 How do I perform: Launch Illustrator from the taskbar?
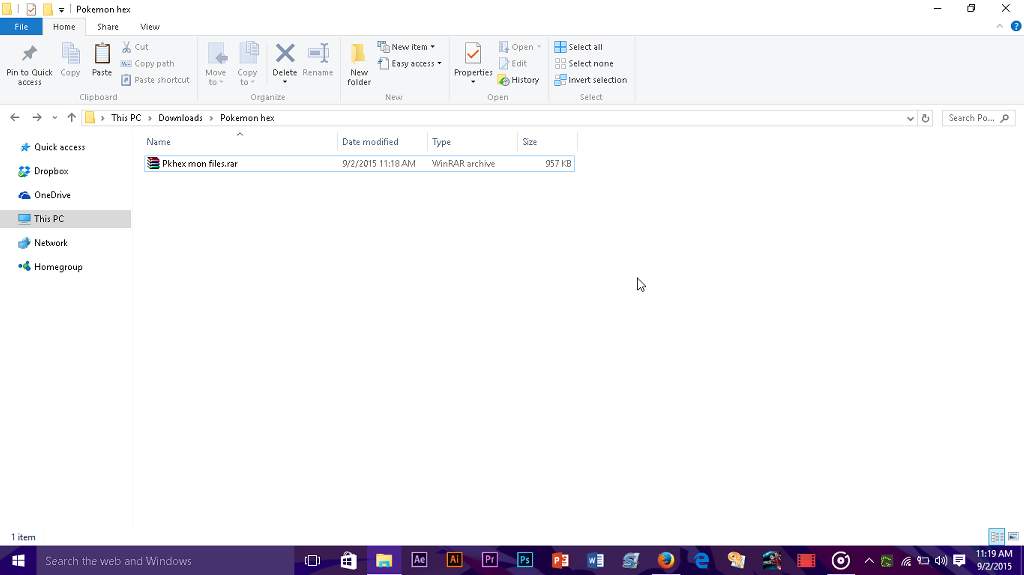[455, 561]
